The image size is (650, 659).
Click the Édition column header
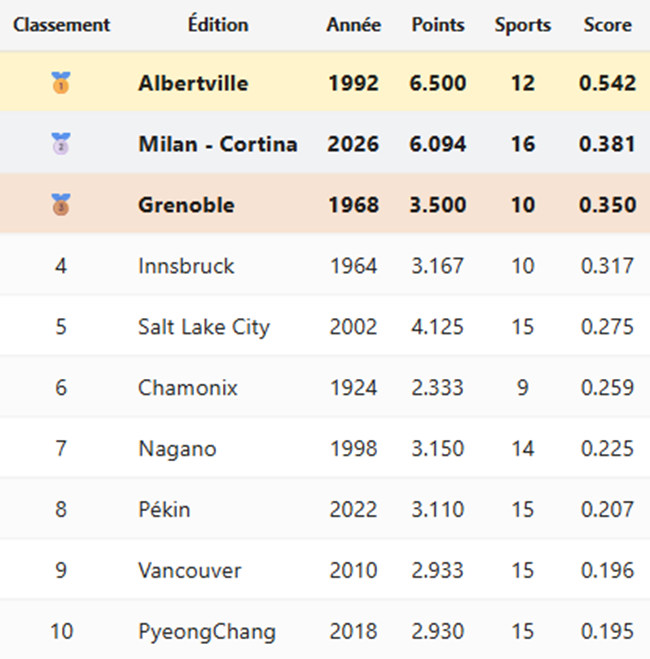pos(218,25)
